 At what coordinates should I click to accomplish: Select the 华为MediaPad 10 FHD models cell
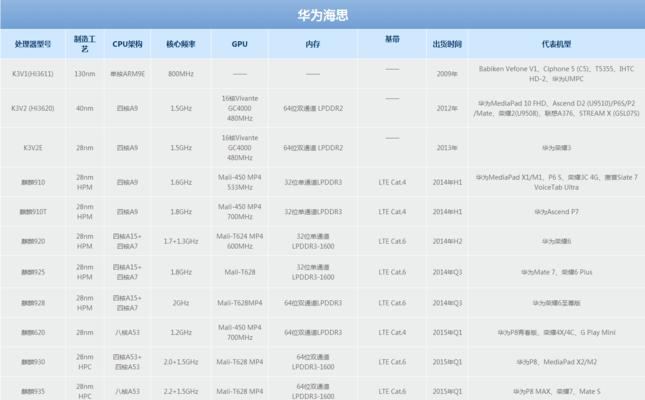click(x=556, y=108)
